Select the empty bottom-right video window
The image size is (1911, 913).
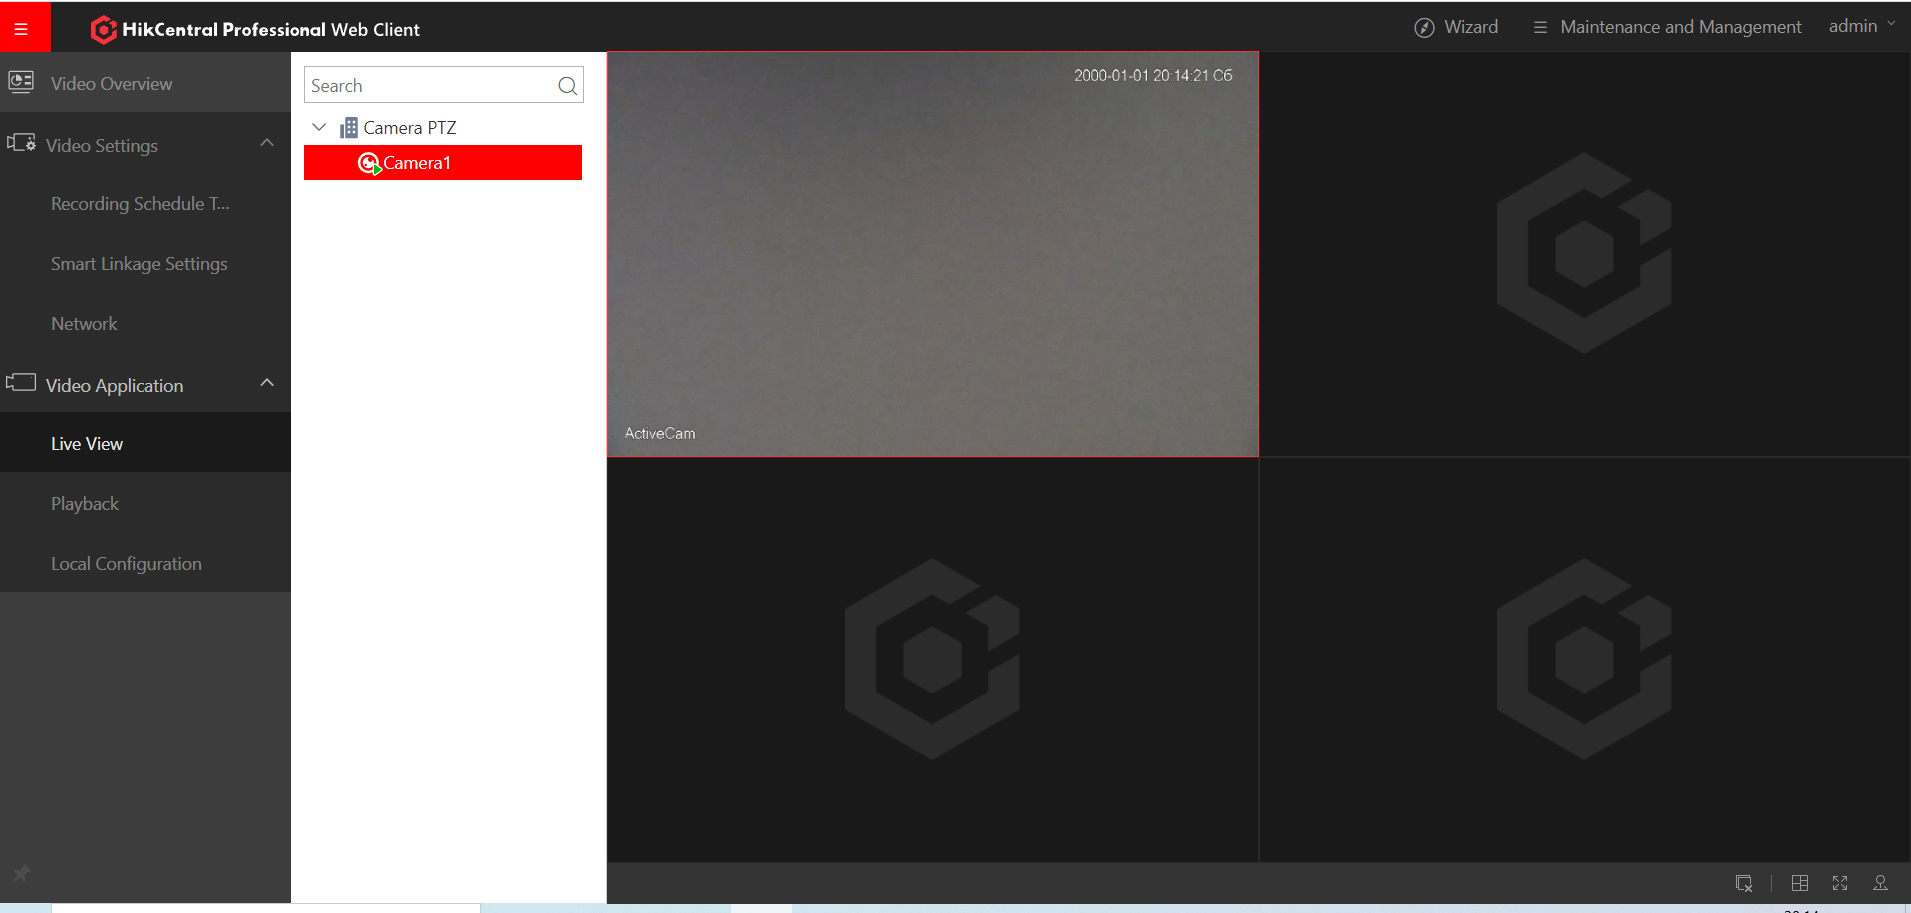click(1585, 660)
